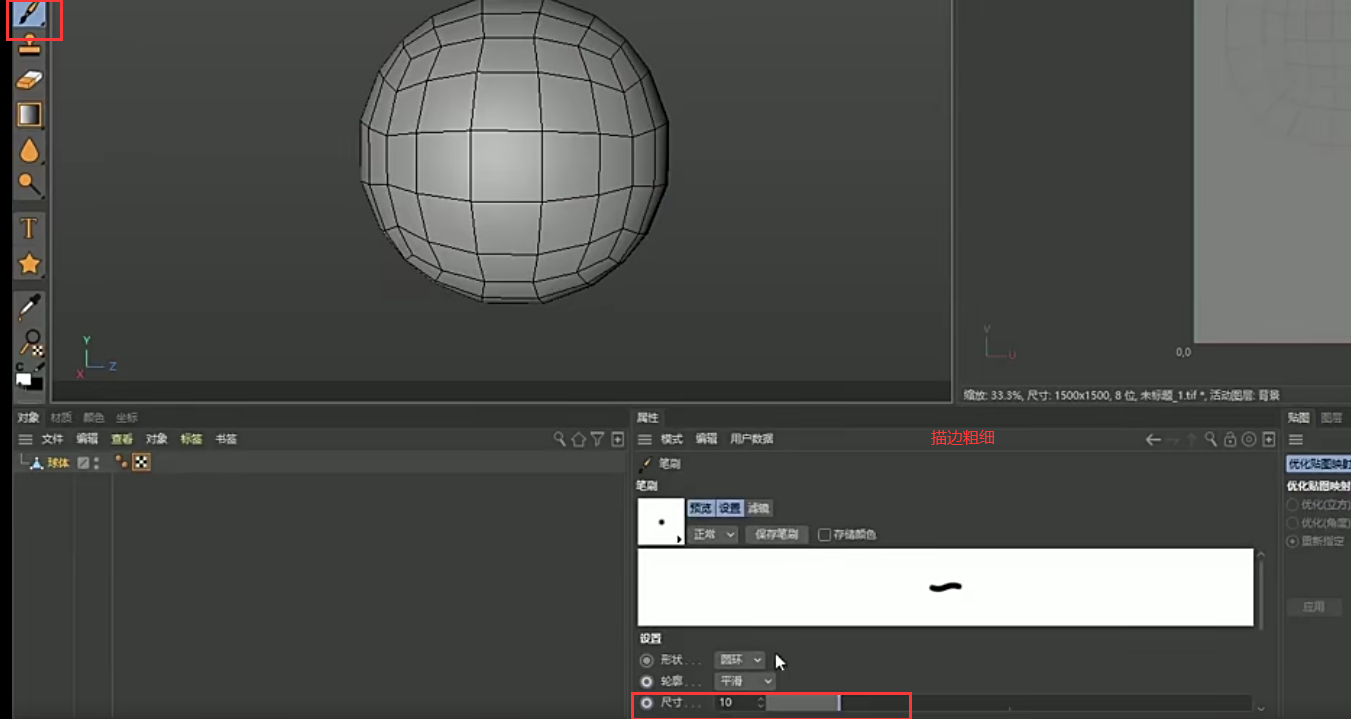
Task: Click the lock icon in Attributes panel
Action: [1230, 439]
